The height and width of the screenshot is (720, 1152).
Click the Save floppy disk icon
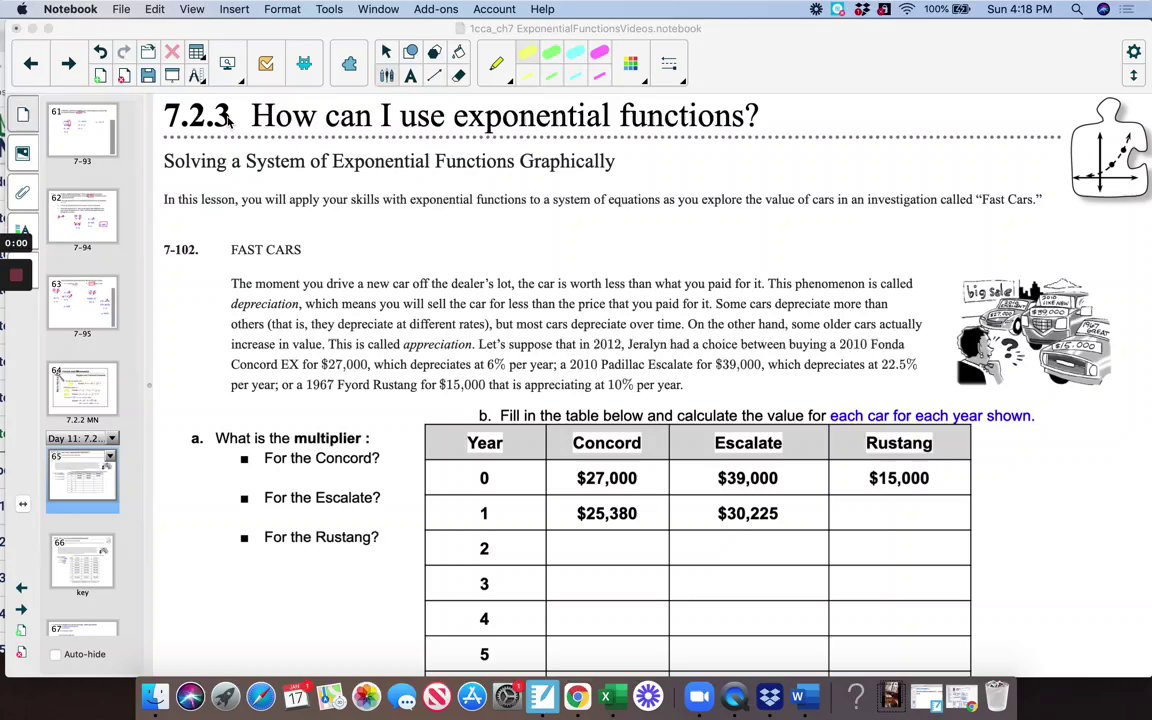click(x=148, y=75)
